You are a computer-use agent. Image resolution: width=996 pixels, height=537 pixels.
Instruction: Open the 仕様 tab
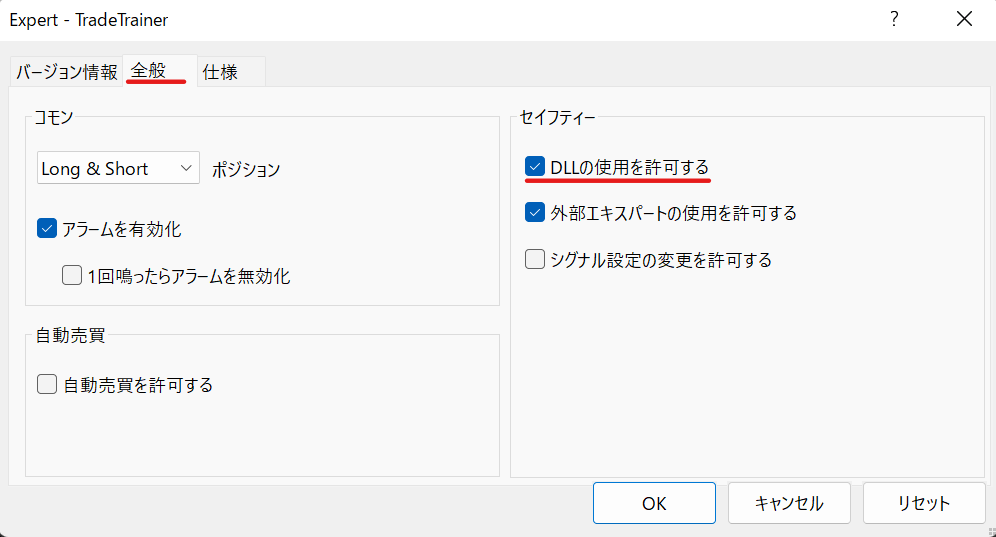pyautogui.click(x=220, y=72)
